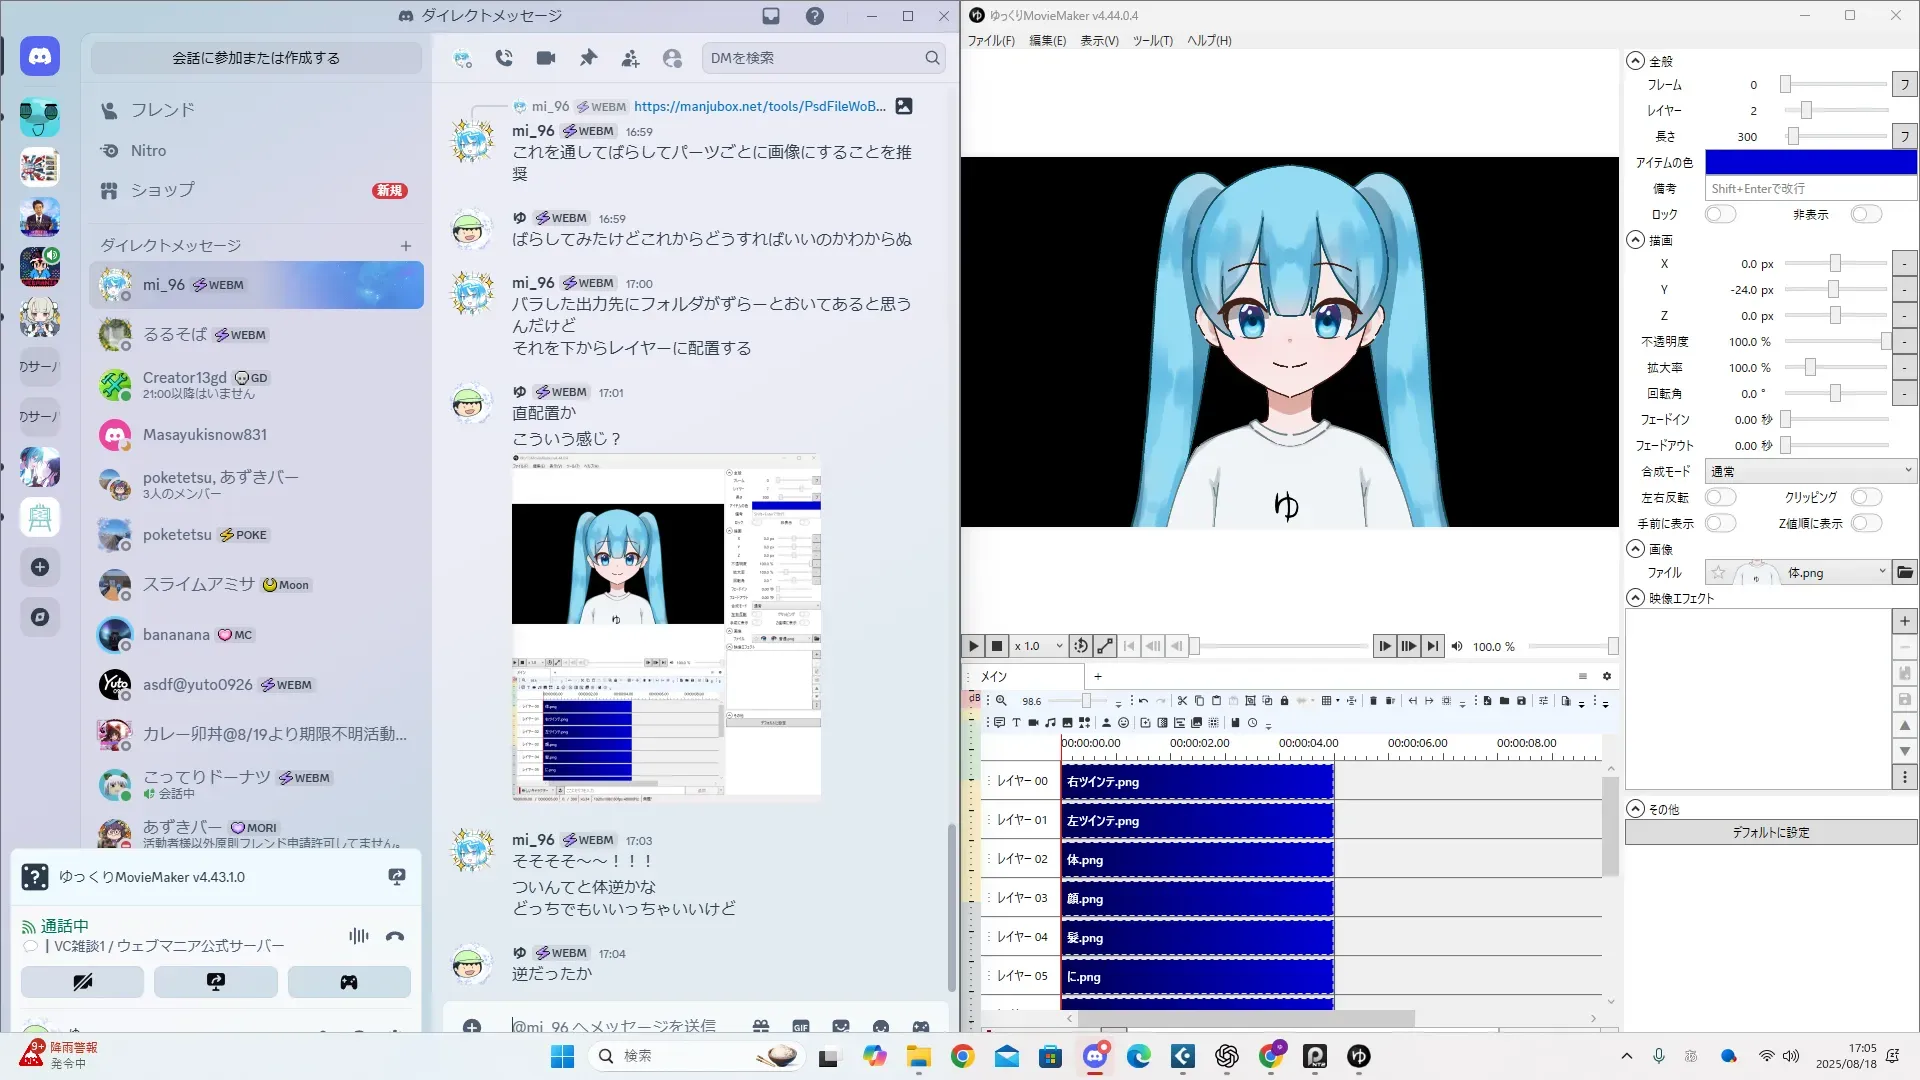
Task: Open the ツール(T) menu
Action: [x=1152, y=41]
